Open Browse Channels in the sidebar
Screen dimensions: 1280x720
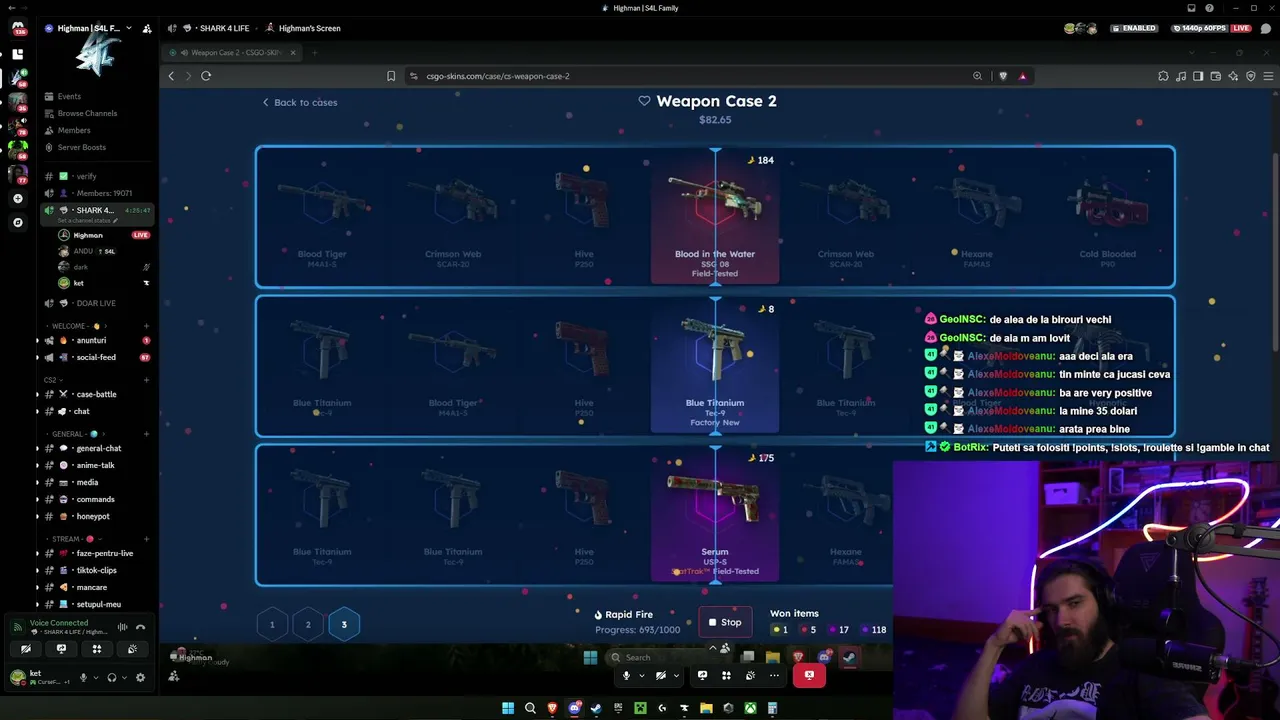click(x=87, y=113)
